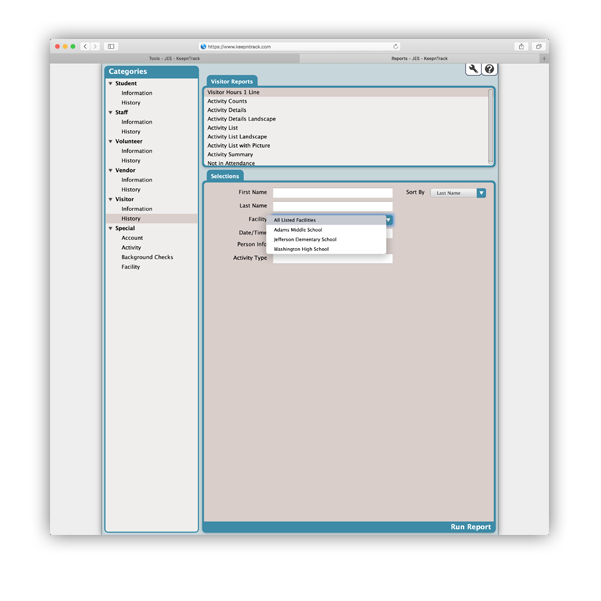Select Activity Details Landscape report
601x601 pixels.
[x=346, y=119]
